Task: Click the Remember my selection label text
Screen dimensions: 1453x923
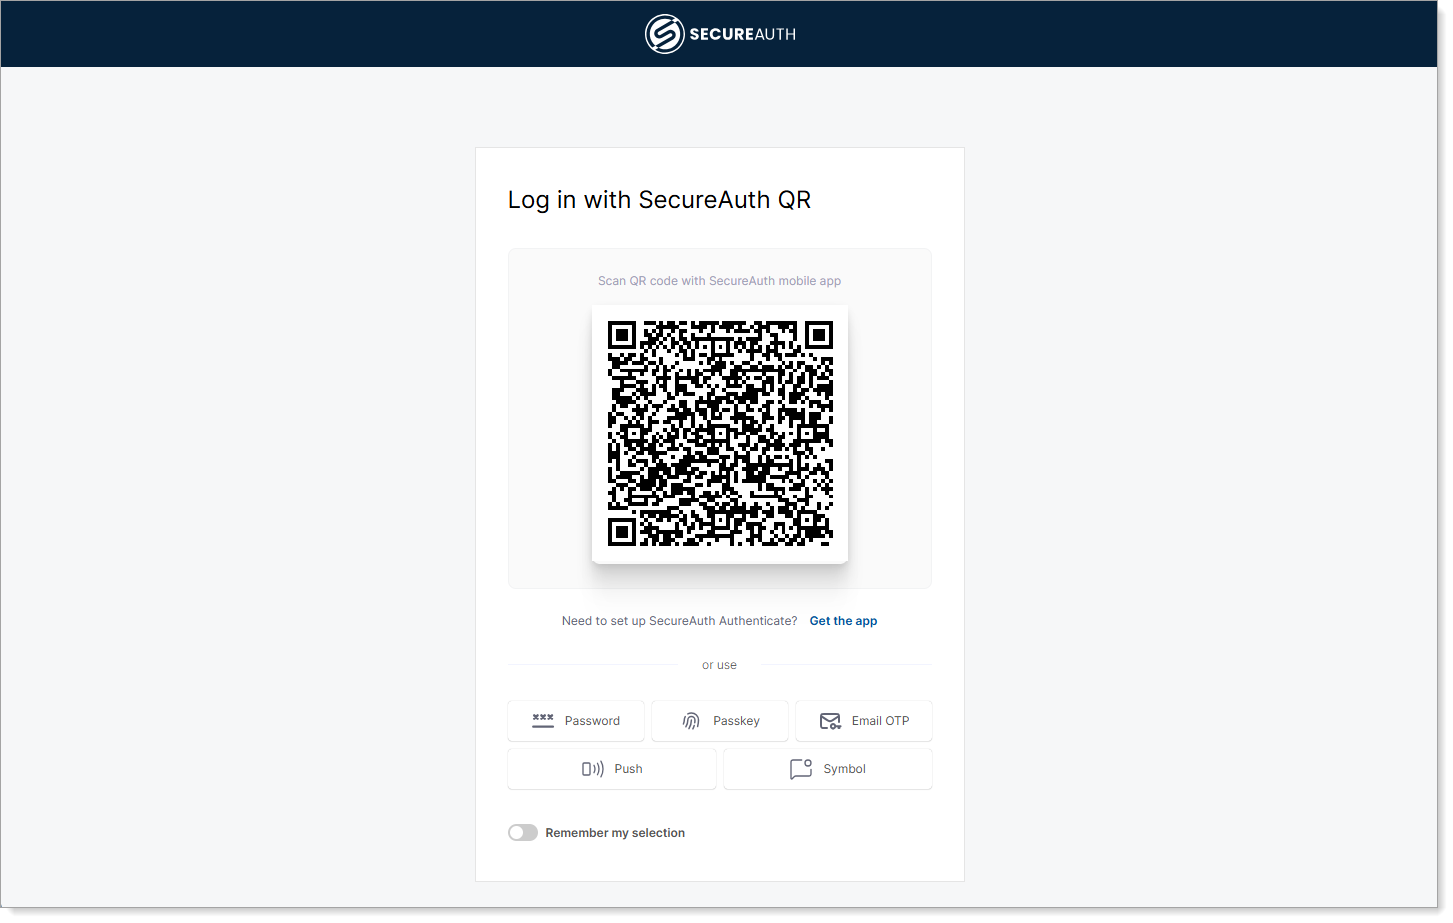Action: [615, 832]
